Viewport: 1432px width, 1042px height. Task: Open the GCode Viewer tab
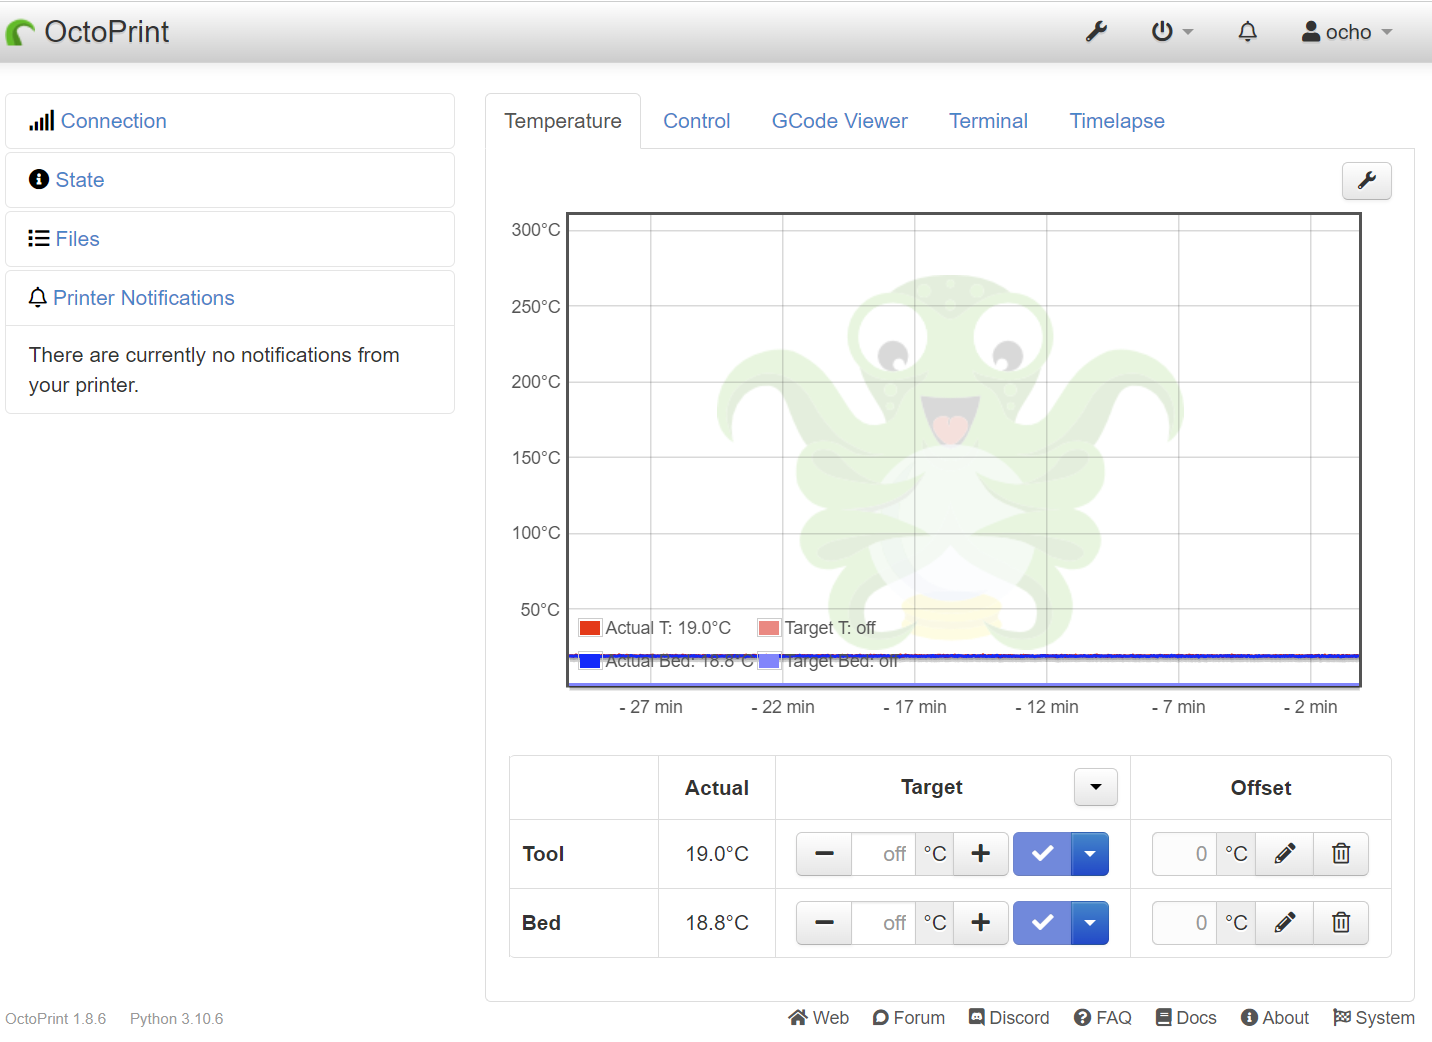[x=839, y=121]
